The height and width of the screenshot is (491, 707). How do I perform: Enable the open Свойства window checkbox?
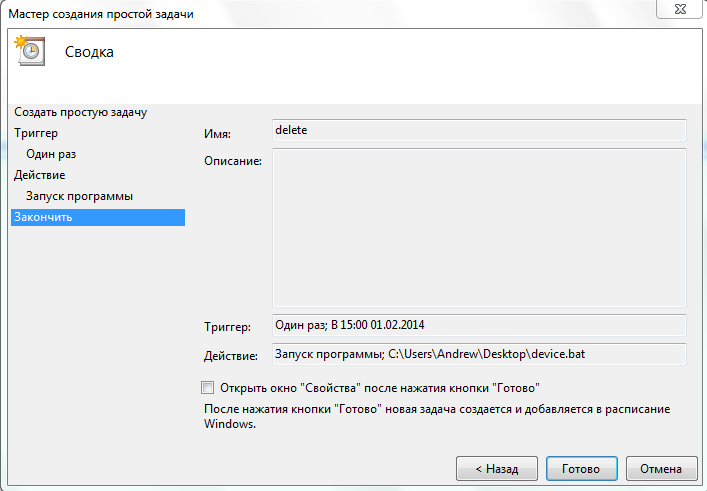pos(207,387)
